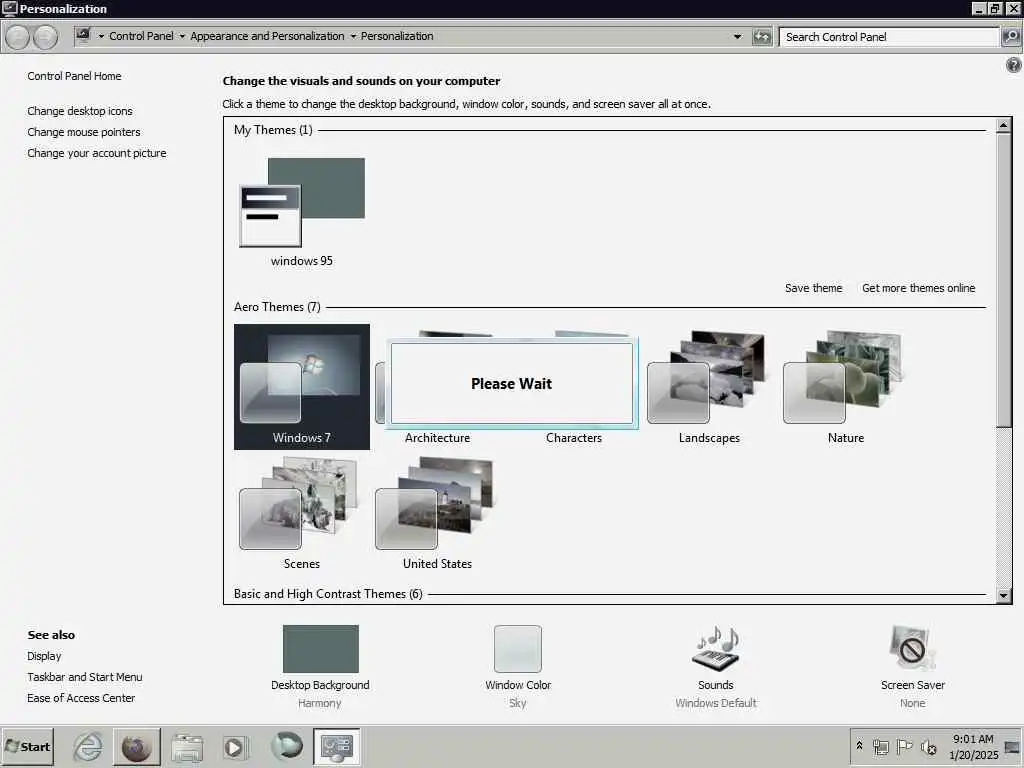
Task: Expand arrow before the Personalization breadcrumb
Action: tap(353, 37)
